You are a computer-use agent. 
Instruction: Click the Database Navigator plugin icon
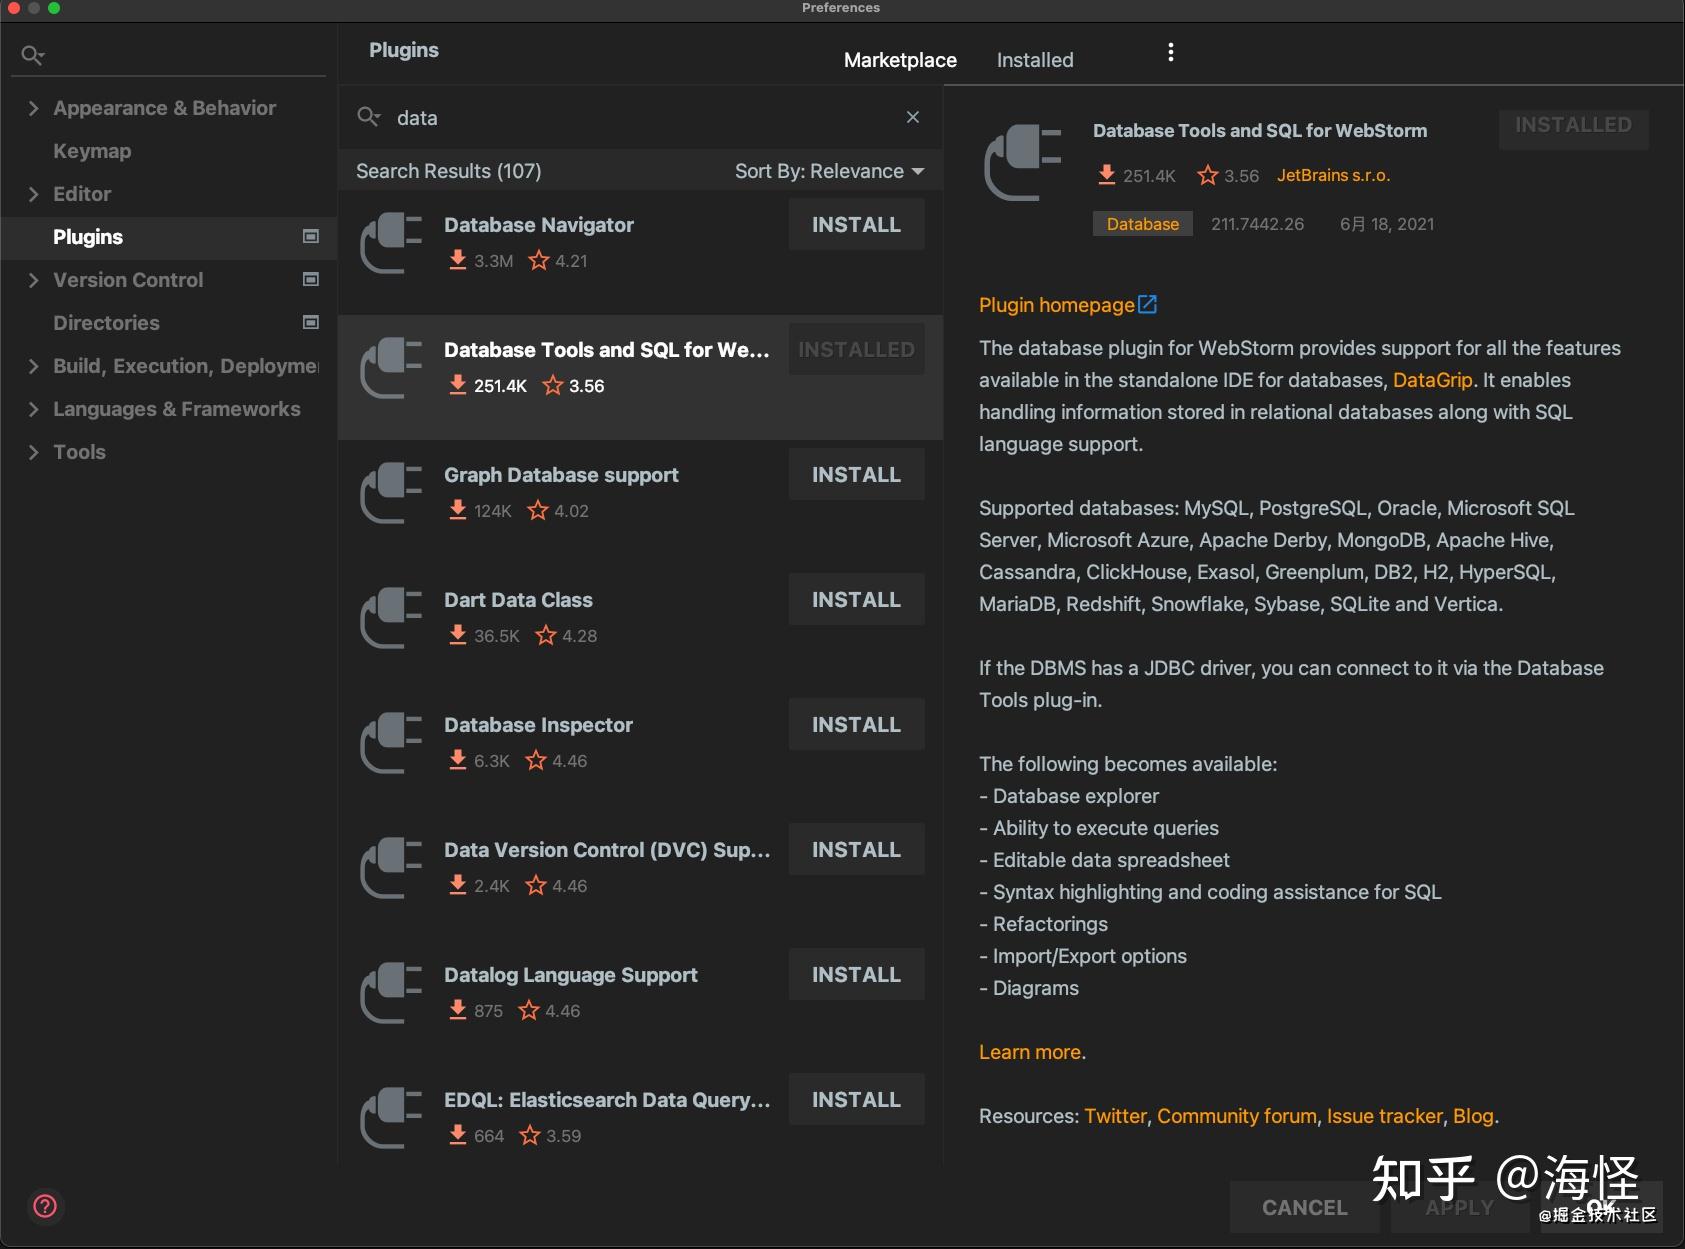[x=391, y=242]
